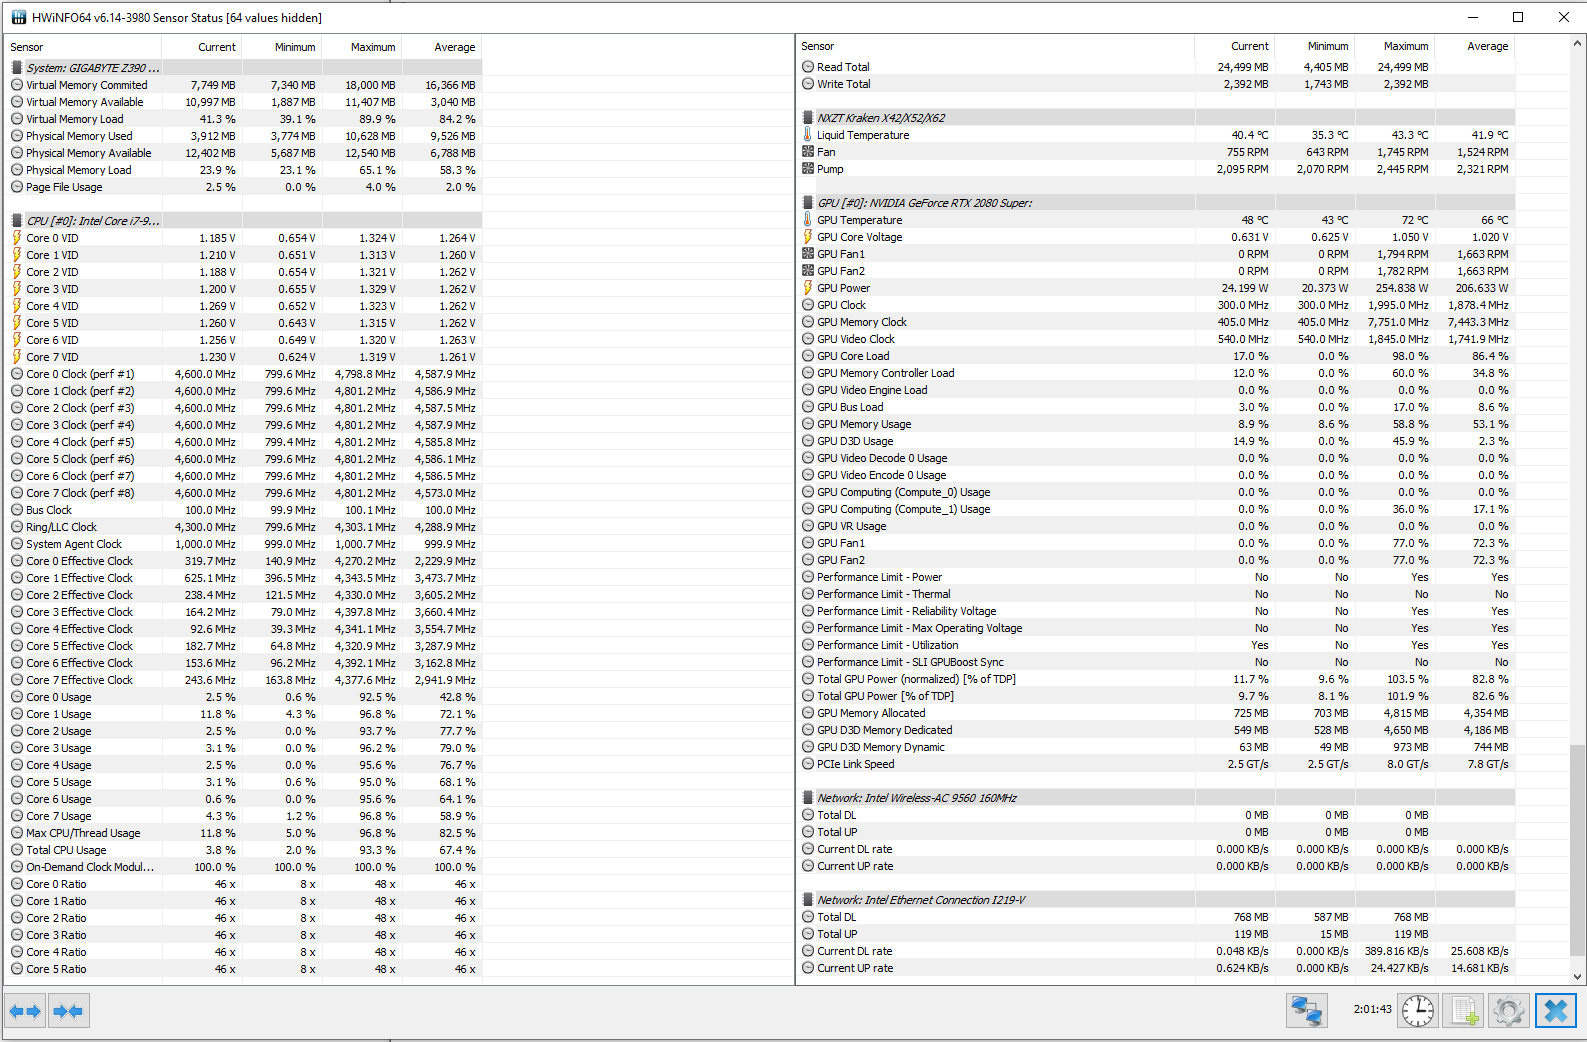Select the GPU D3D Memory Dedicated row

point(1157,730)
